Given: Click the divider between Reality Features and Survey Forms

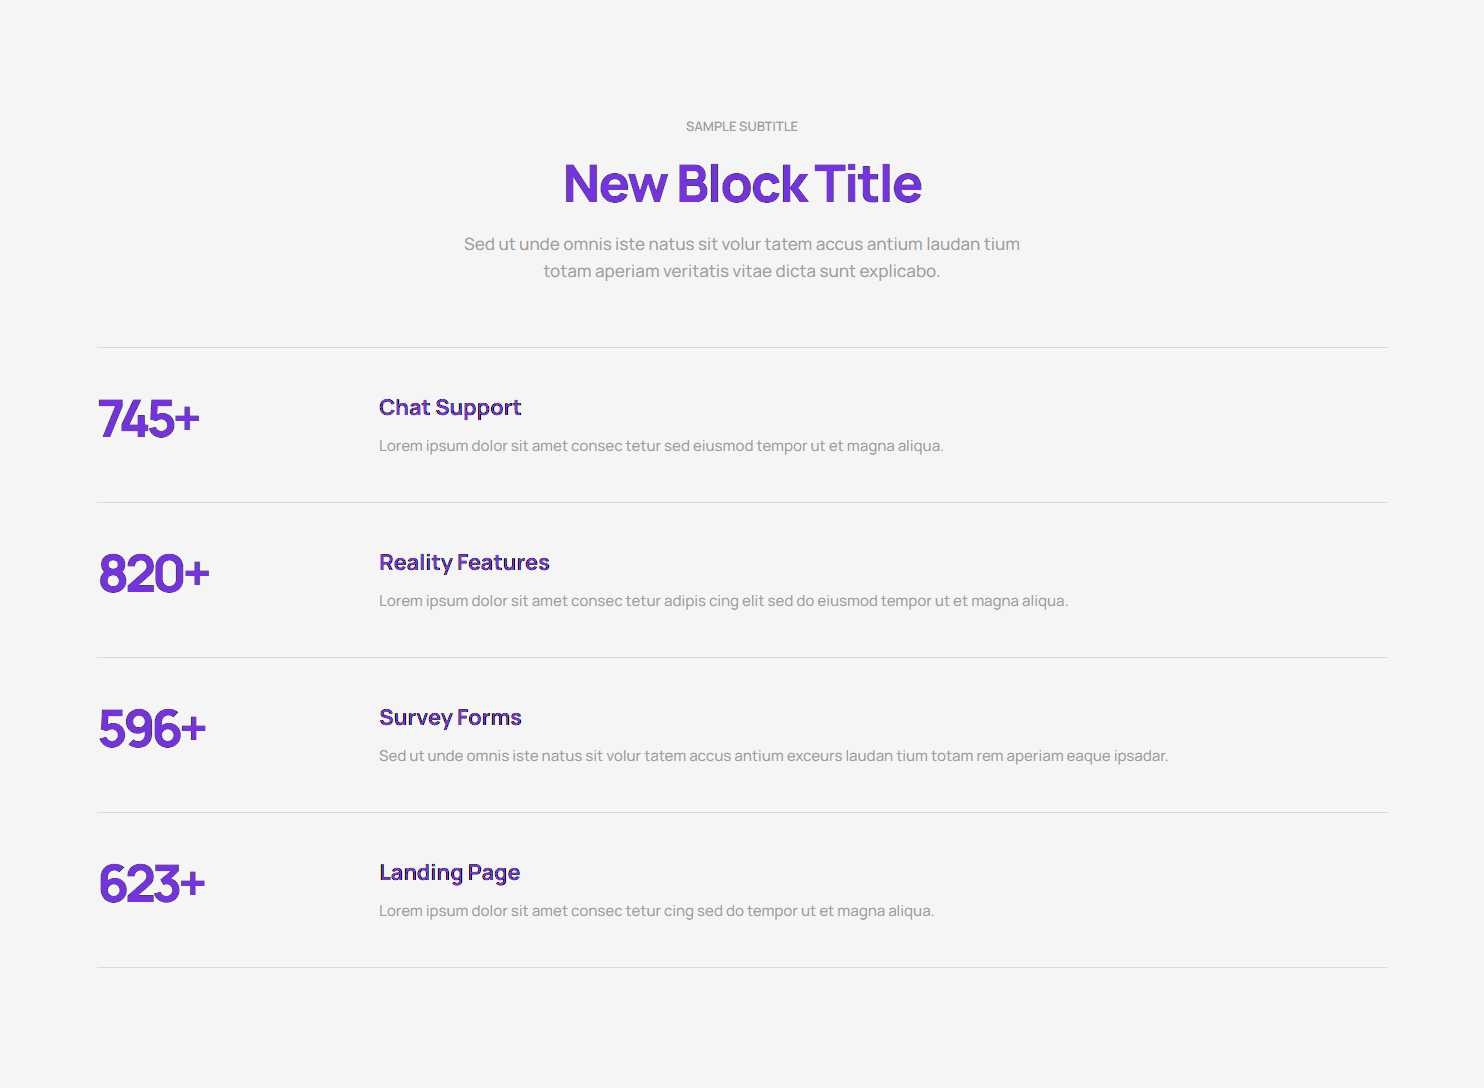Looking at the screenshot, I should (742, 658).
